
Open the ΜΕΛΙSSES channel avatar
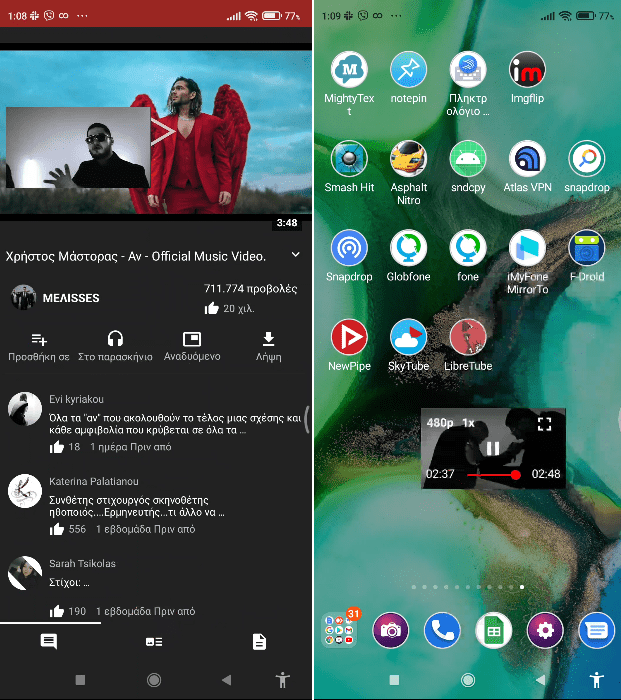(x=23, y=297)
